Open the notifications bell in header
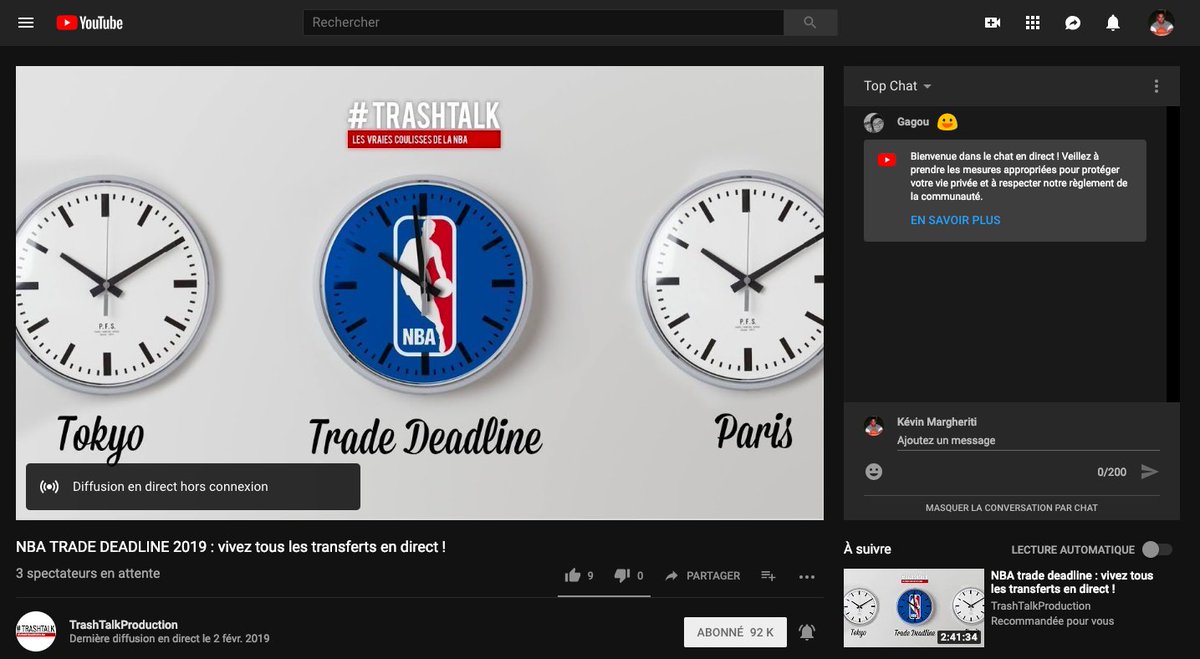Screen dimensions: 1200x659 point(1113,22)
